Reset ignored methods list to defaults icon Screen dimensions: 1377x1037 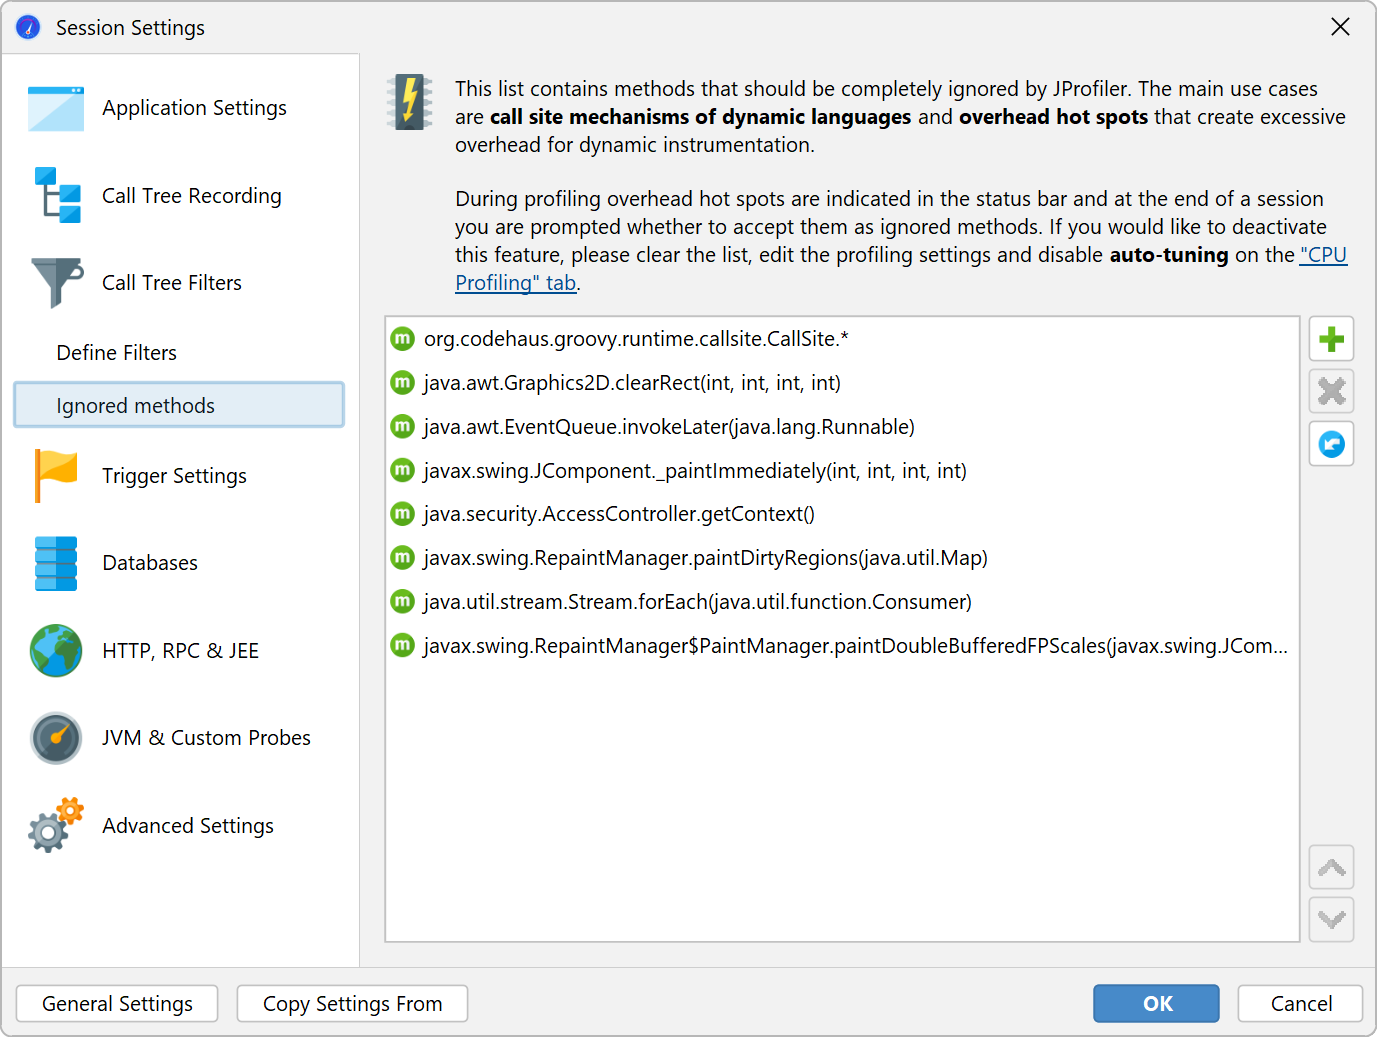[1331, 444]
